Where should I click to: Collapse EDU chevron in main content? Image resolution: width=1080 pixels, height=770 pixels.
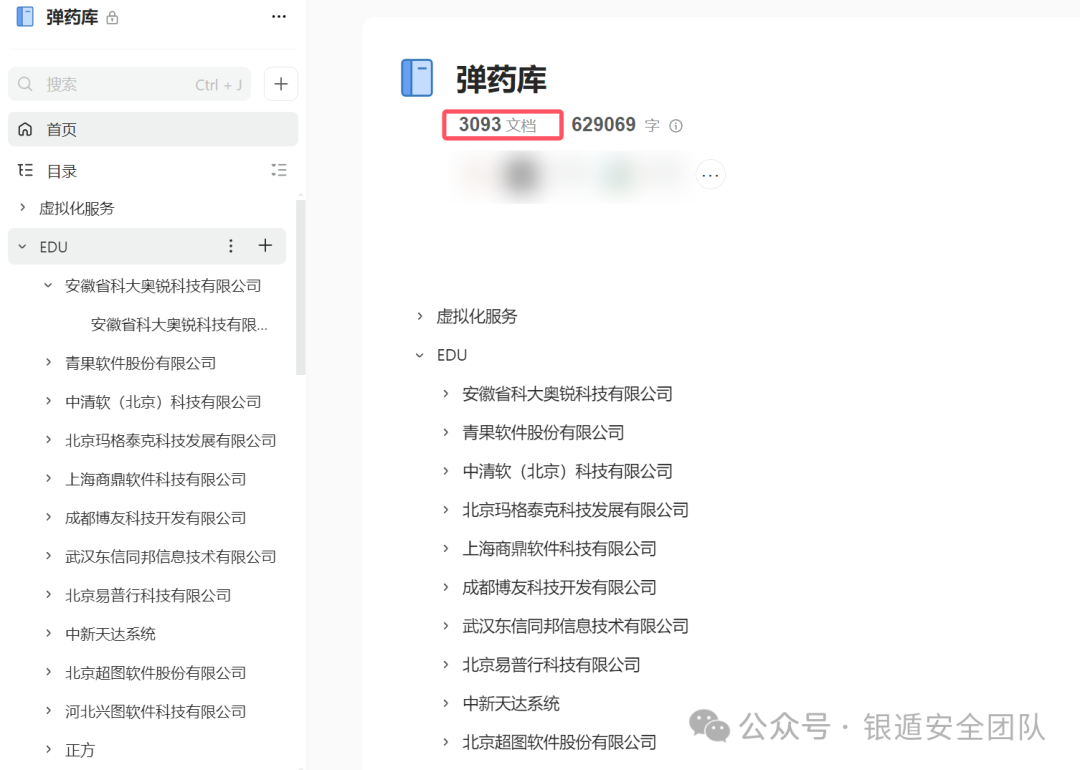(420, 355)
